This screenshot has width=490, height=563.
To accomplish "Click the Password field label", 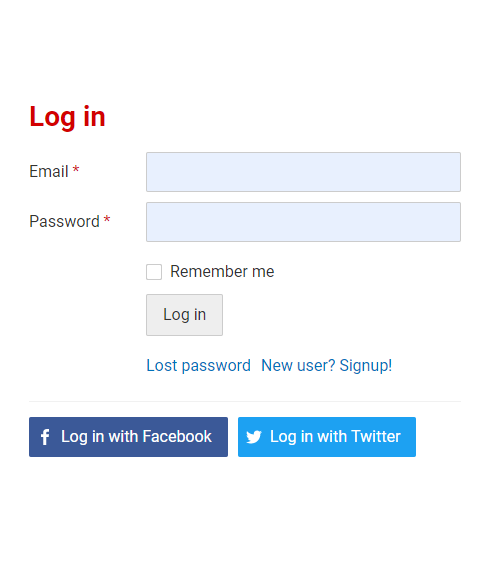I will [64, 221].
